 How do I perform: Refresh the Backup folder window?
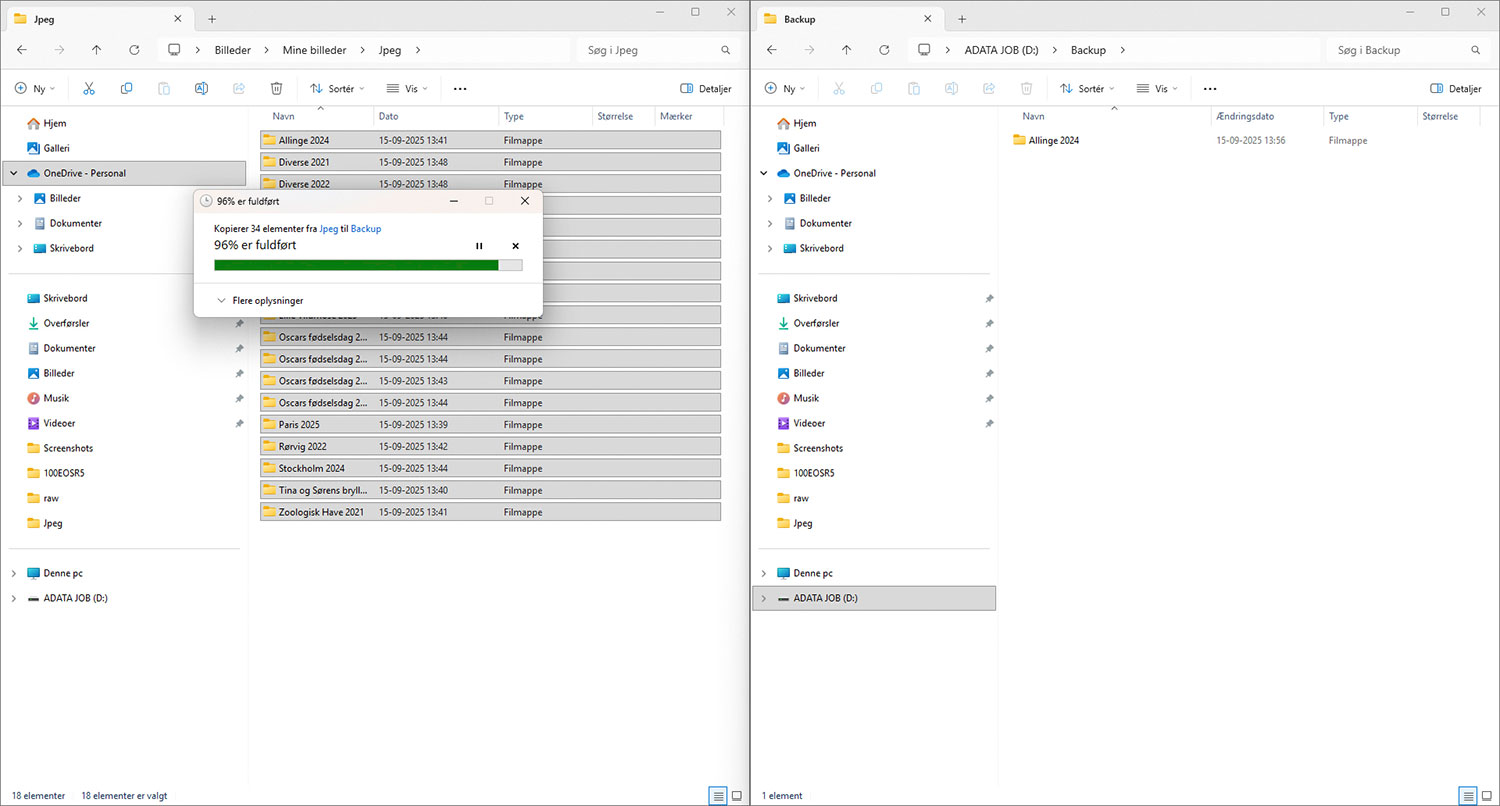[x=884, y=50]
